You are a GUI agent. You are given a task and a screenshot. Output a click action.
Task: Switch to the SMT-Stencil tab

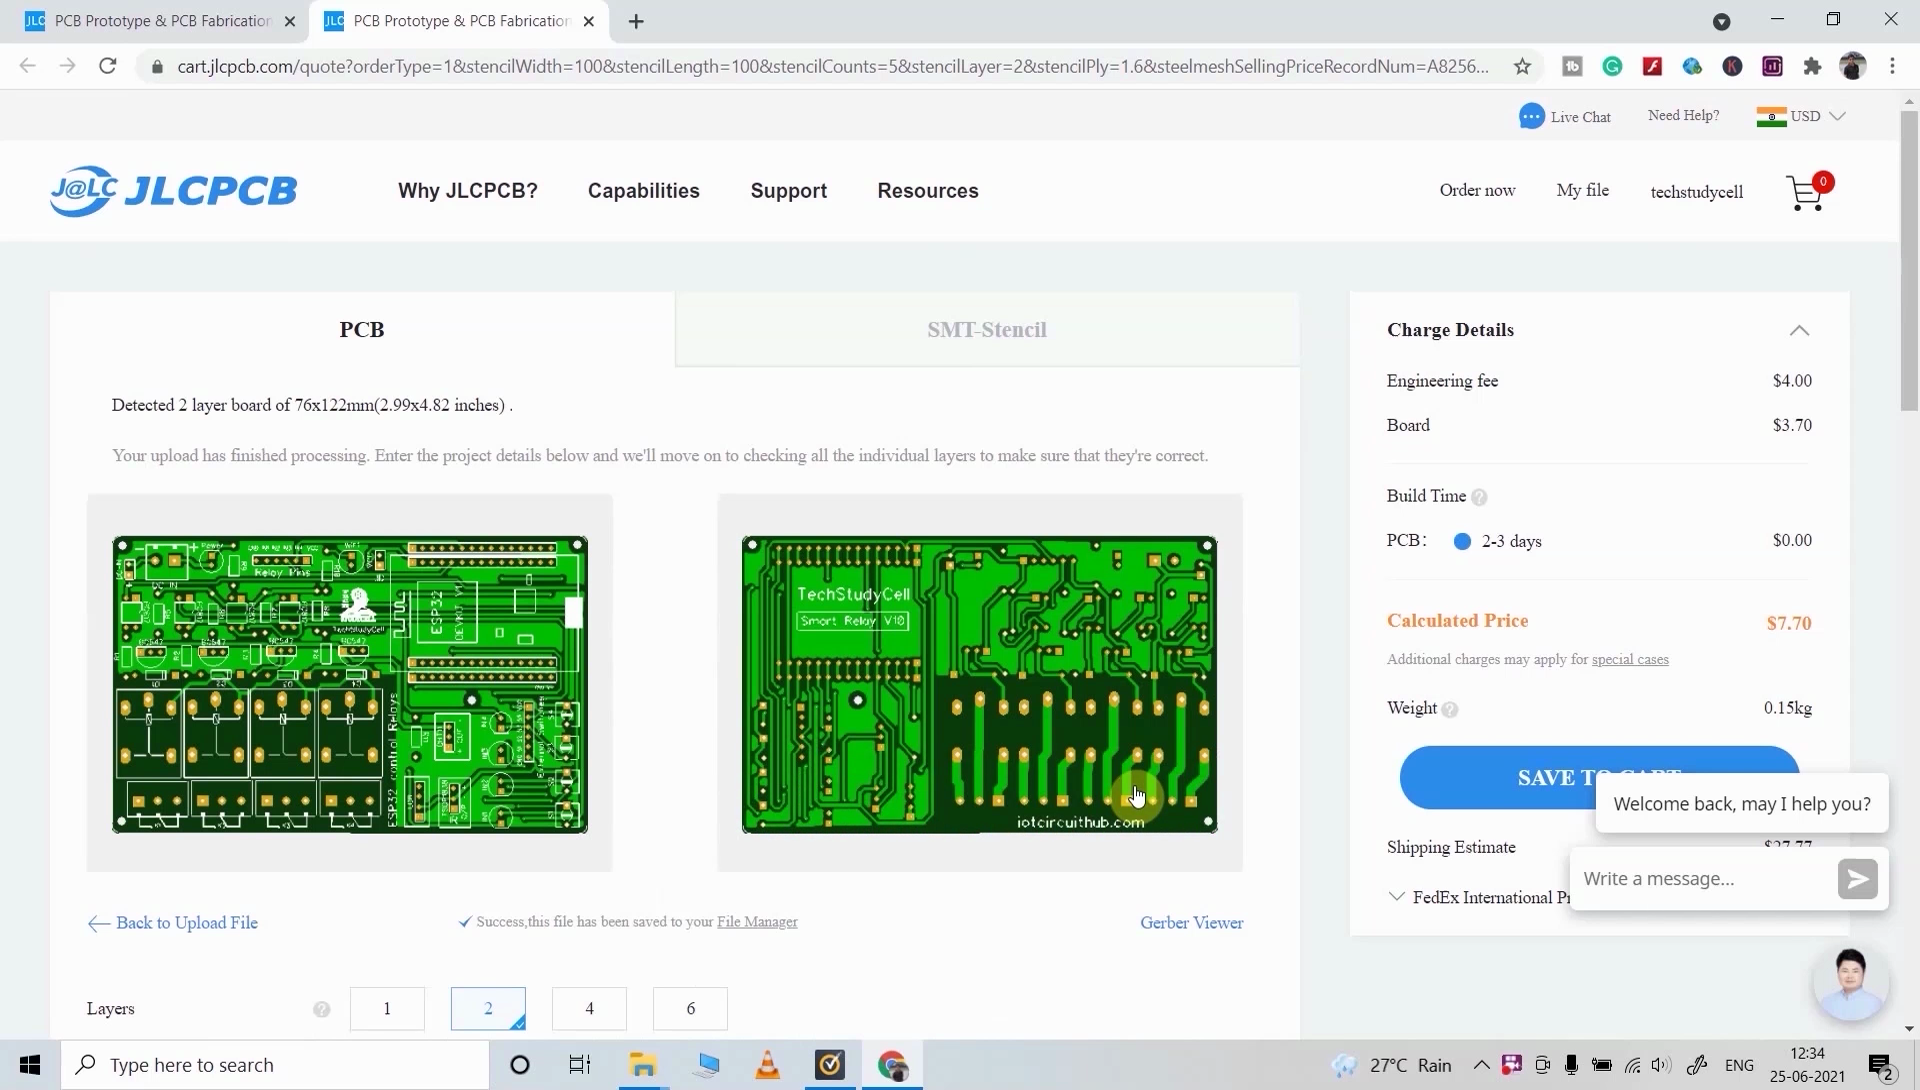click(986, 329)
